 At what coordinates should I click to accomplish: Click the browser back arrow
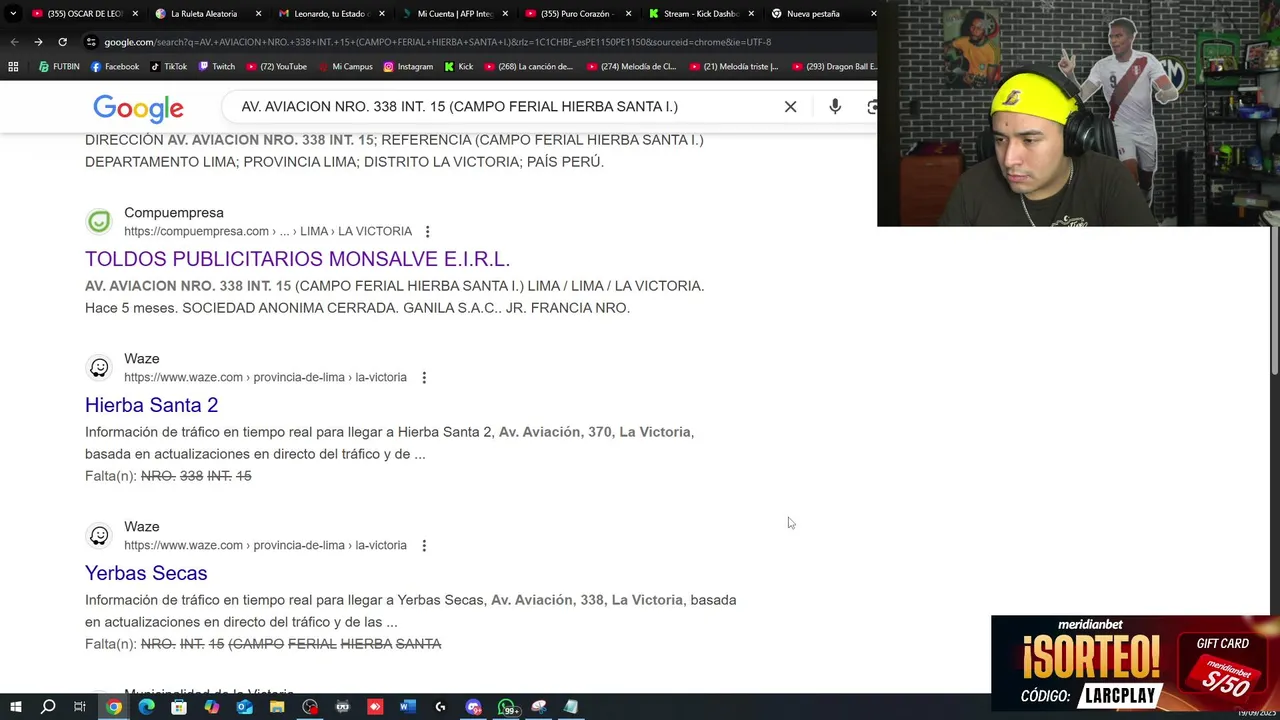[14, 42]
